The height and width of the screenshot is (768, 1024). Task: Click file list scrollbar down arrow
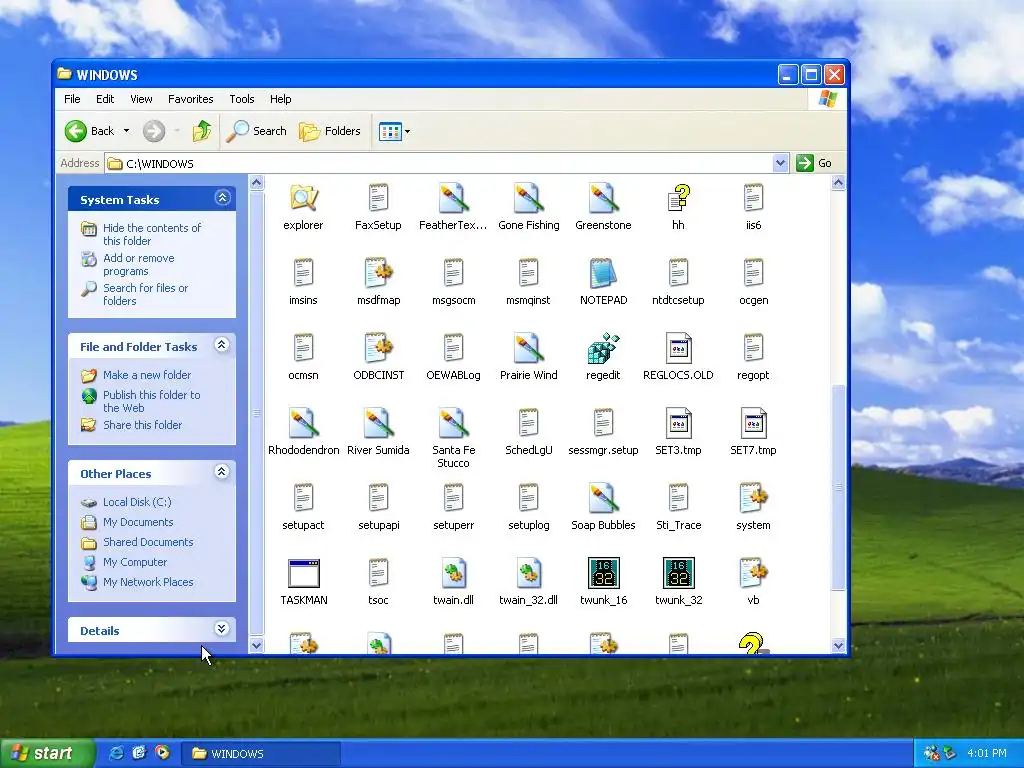839,645
